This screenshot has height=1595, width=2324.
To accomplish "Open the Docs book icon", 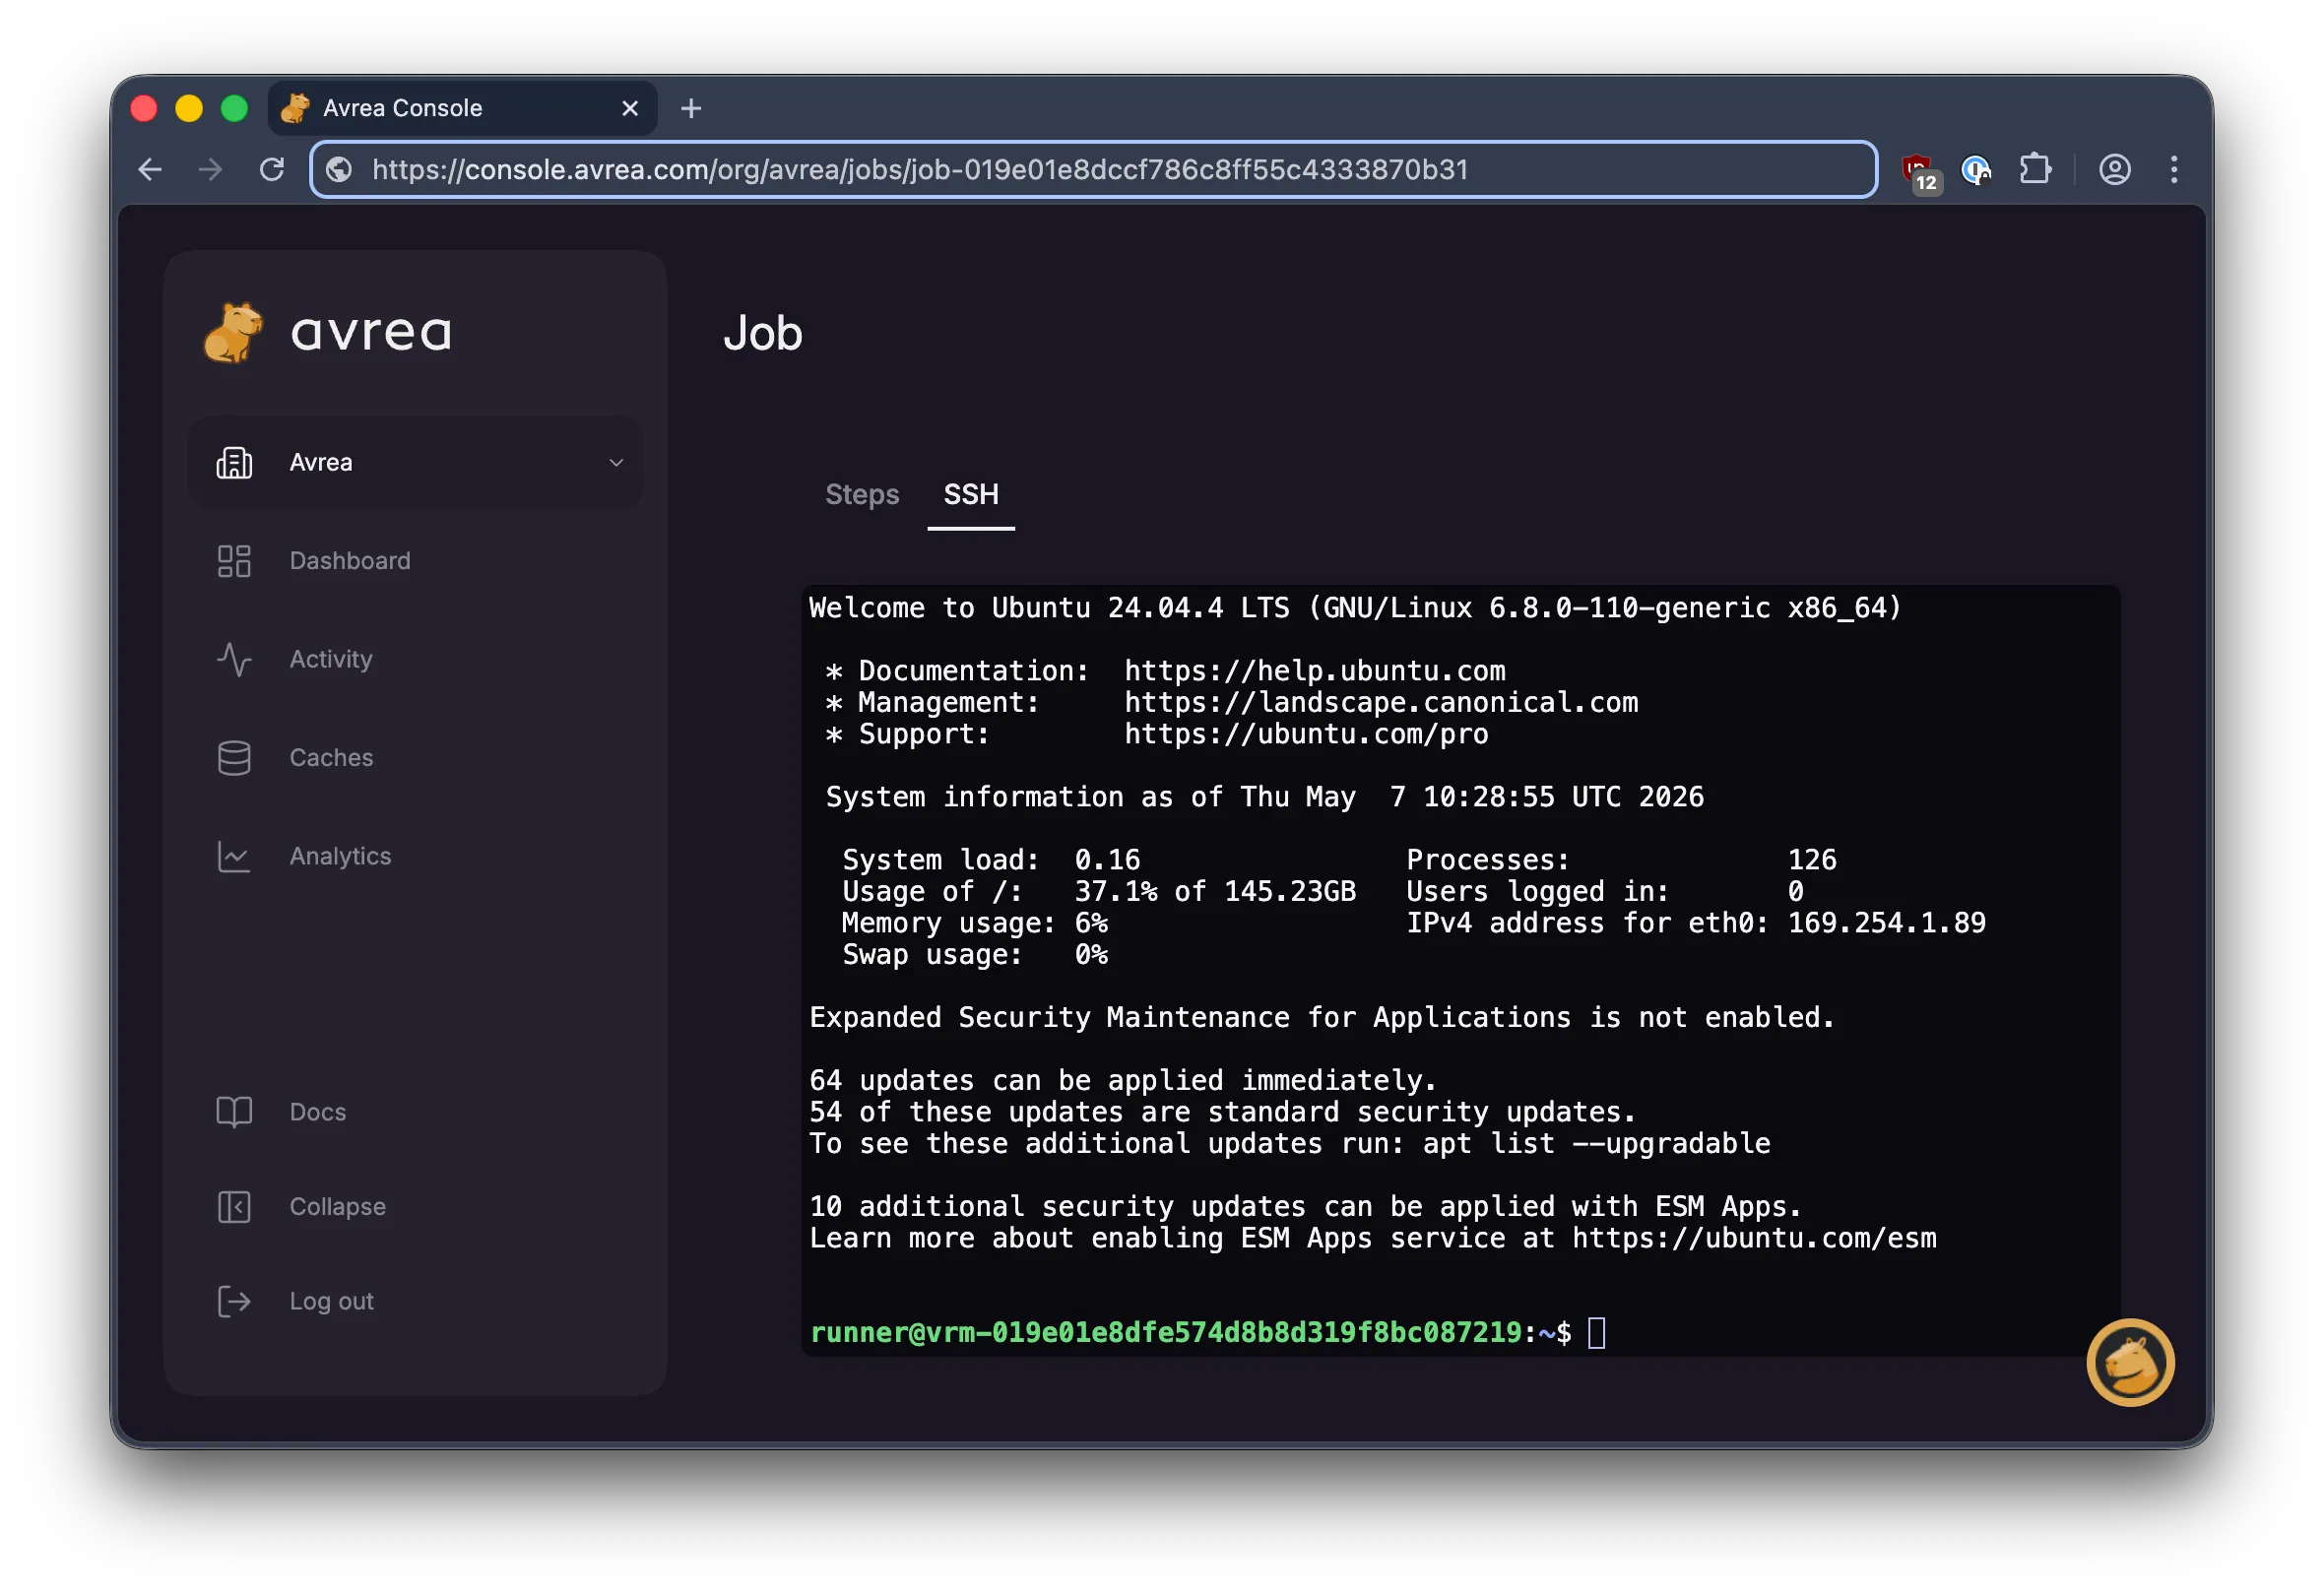I will [234, 1113].
